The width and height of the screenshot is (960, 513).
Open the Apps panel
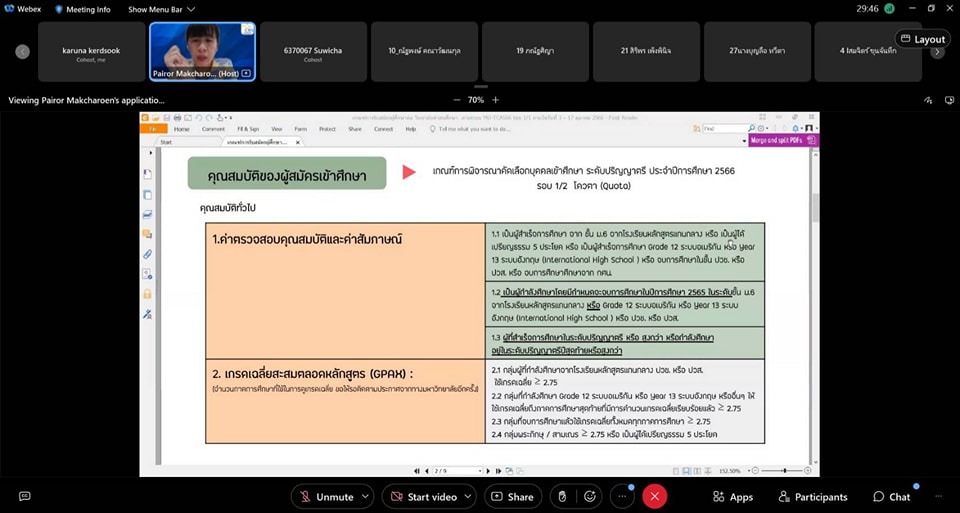(x=733, y=497)
